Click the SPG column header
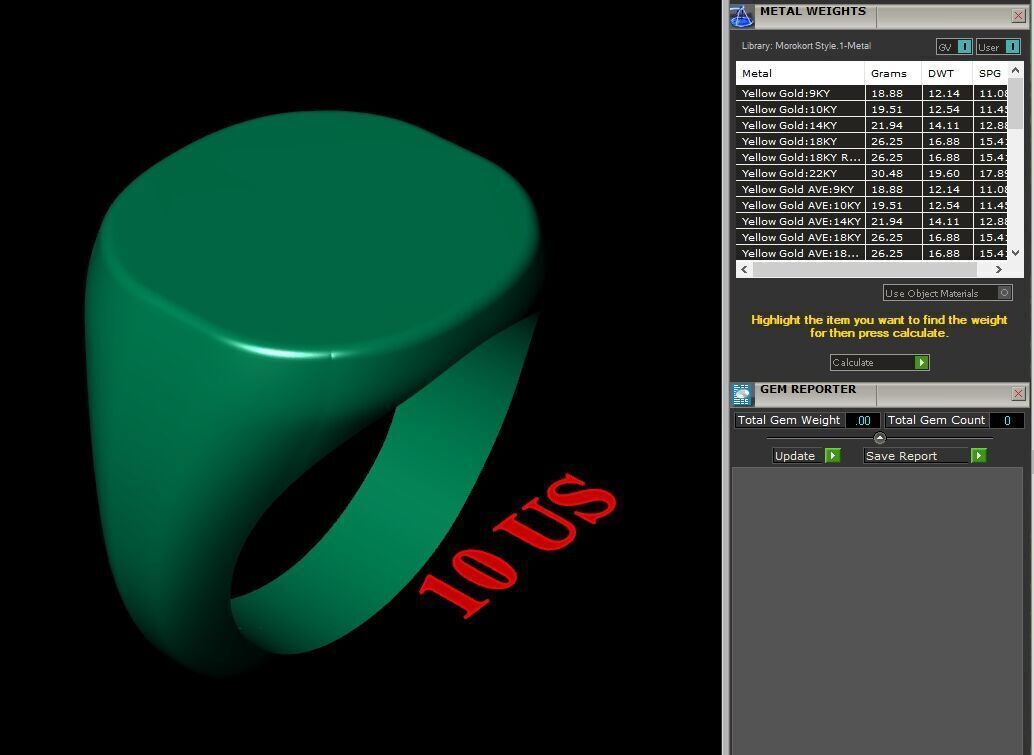Image resolution: width=1034 pixels, height=755 pixels. pos(990,73)
